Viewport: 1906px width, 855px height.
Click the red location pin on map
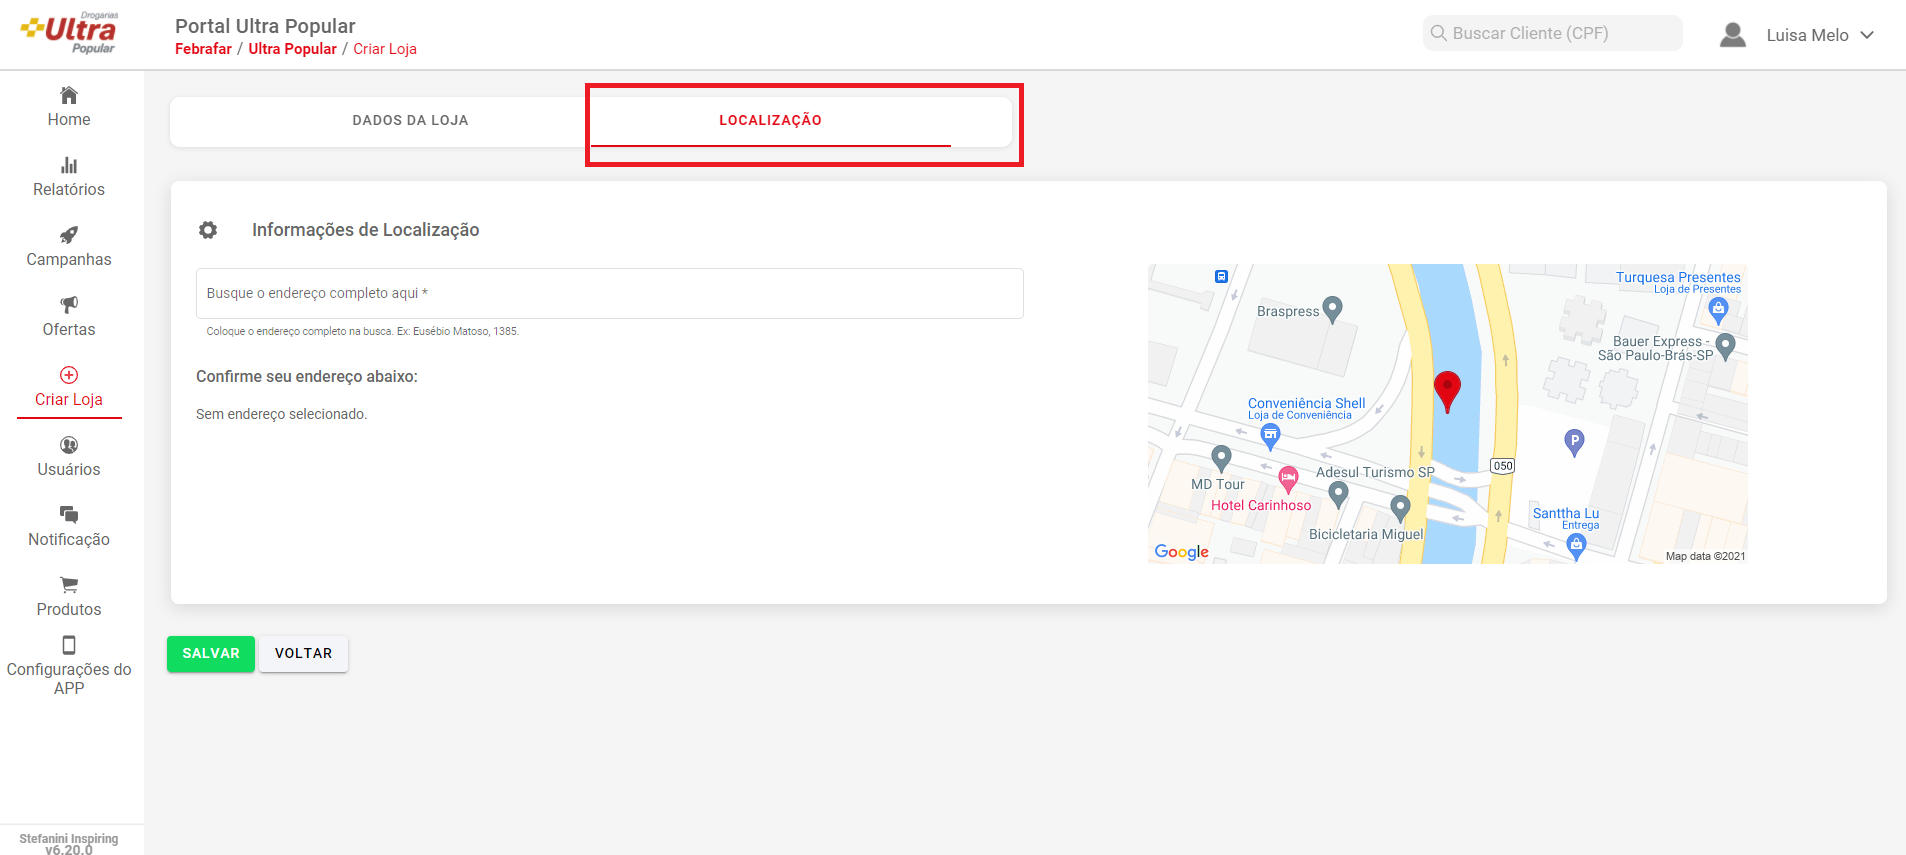pyautogui.click(x=1447, y=390)
